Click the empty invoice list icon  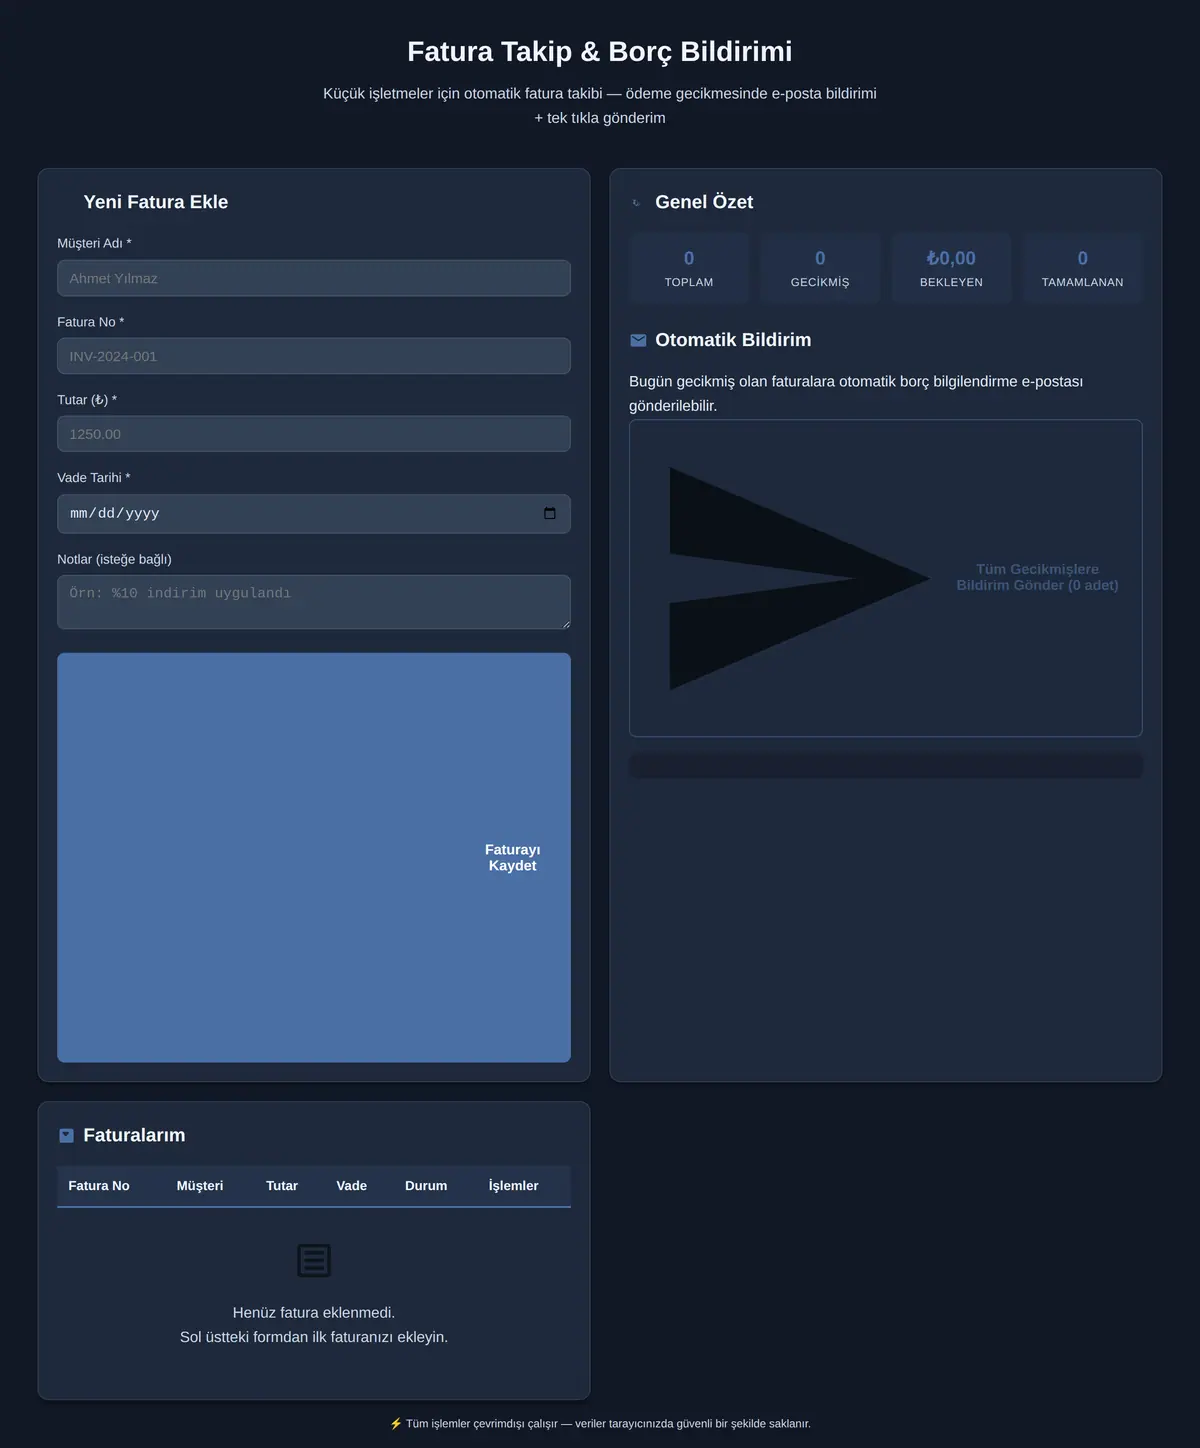tap(314, 1260)
